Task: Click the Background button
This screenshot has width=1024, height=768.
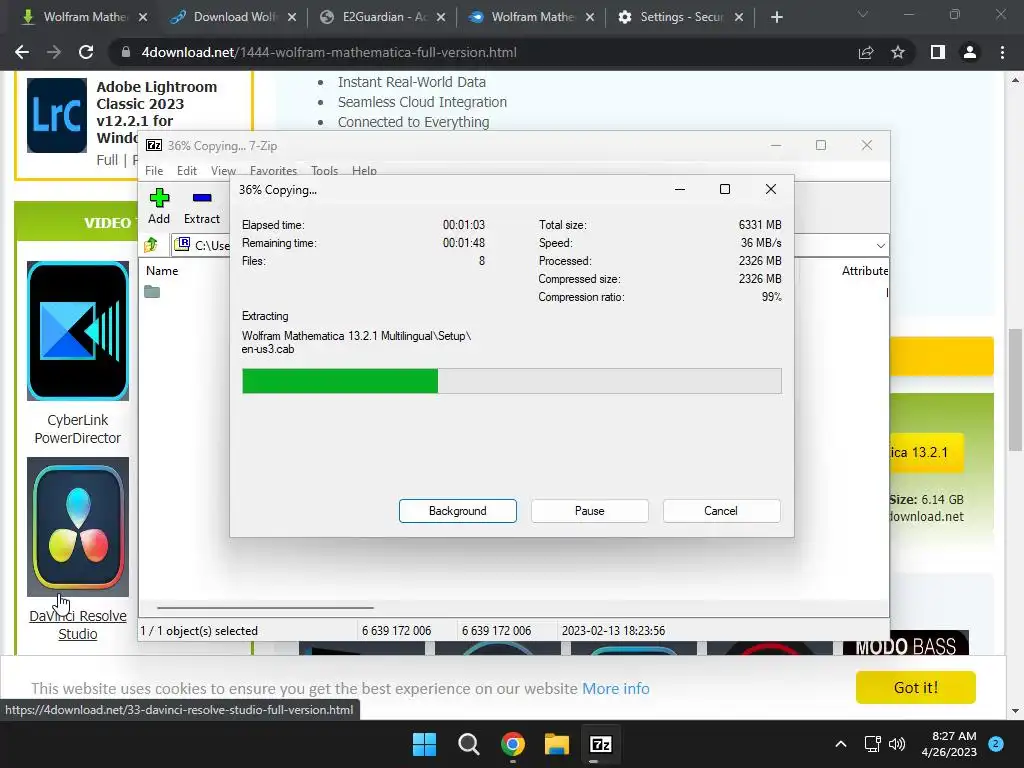Action: pyautogui.click(x=458, y=511)
